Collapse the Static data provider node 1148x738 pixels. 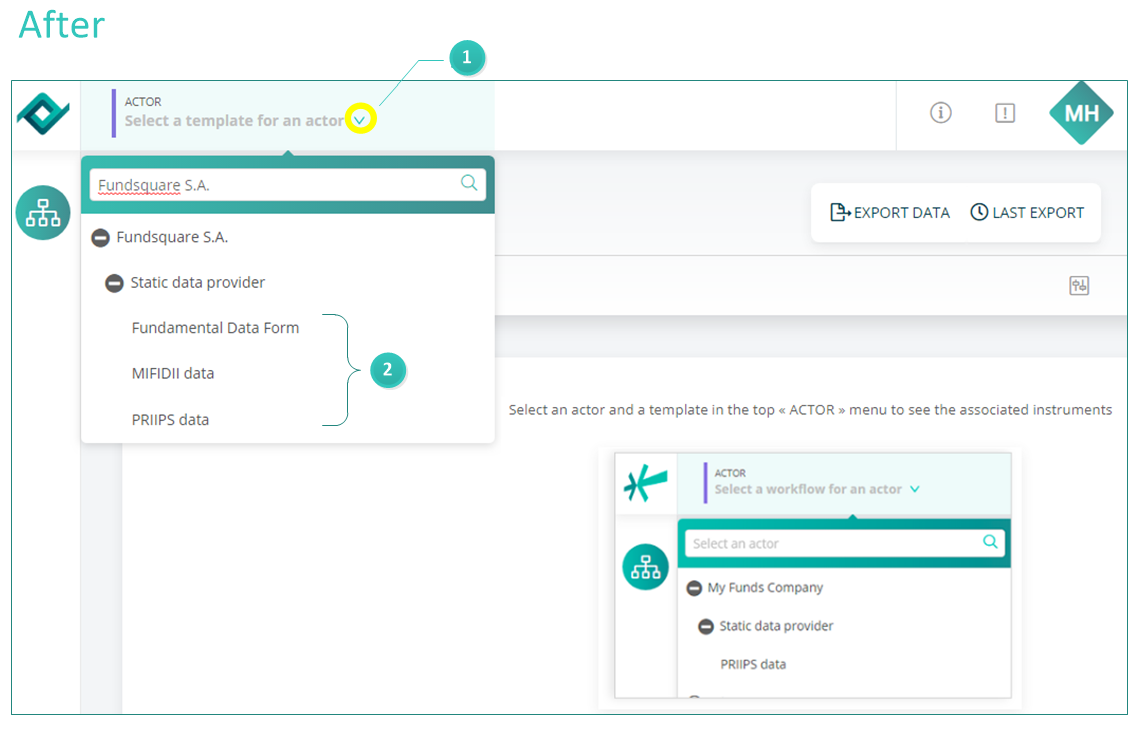point(114,283)
